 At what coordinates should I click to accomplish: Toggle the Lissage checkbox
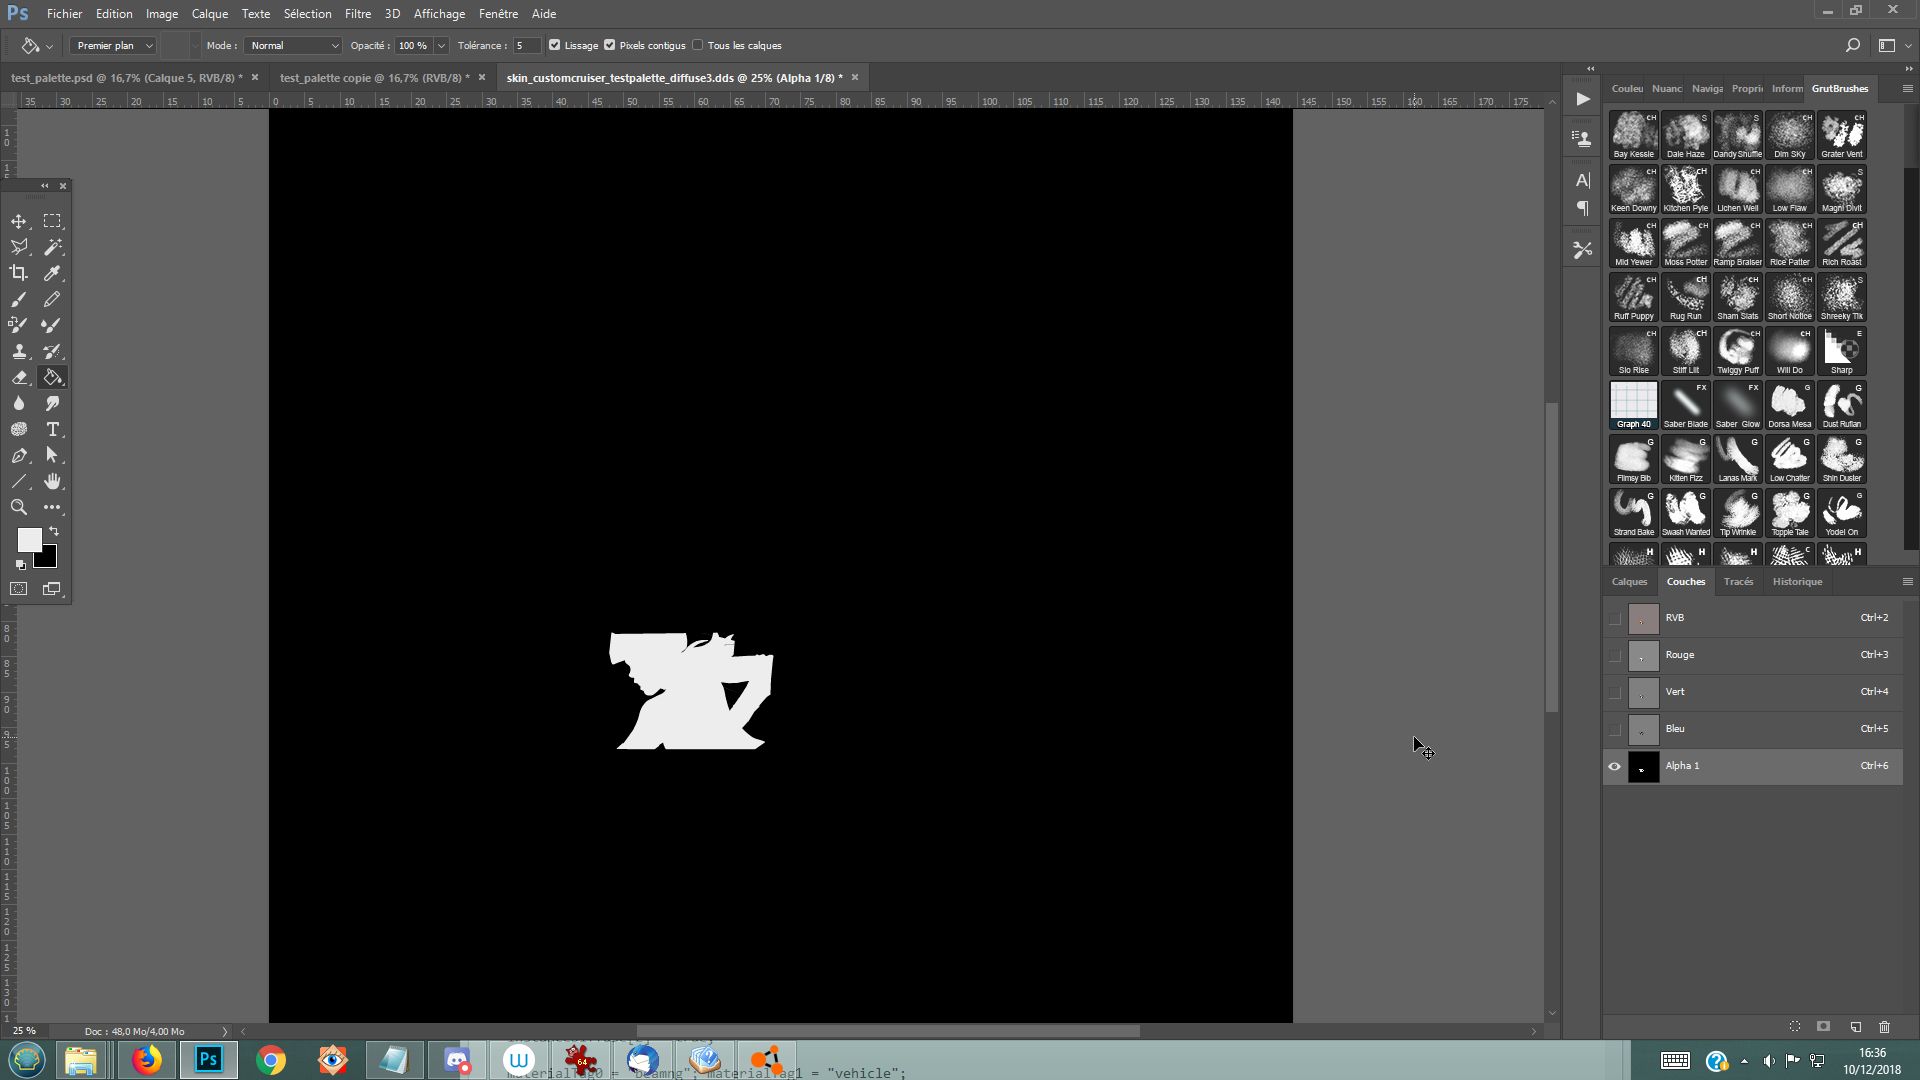[555, 45]
